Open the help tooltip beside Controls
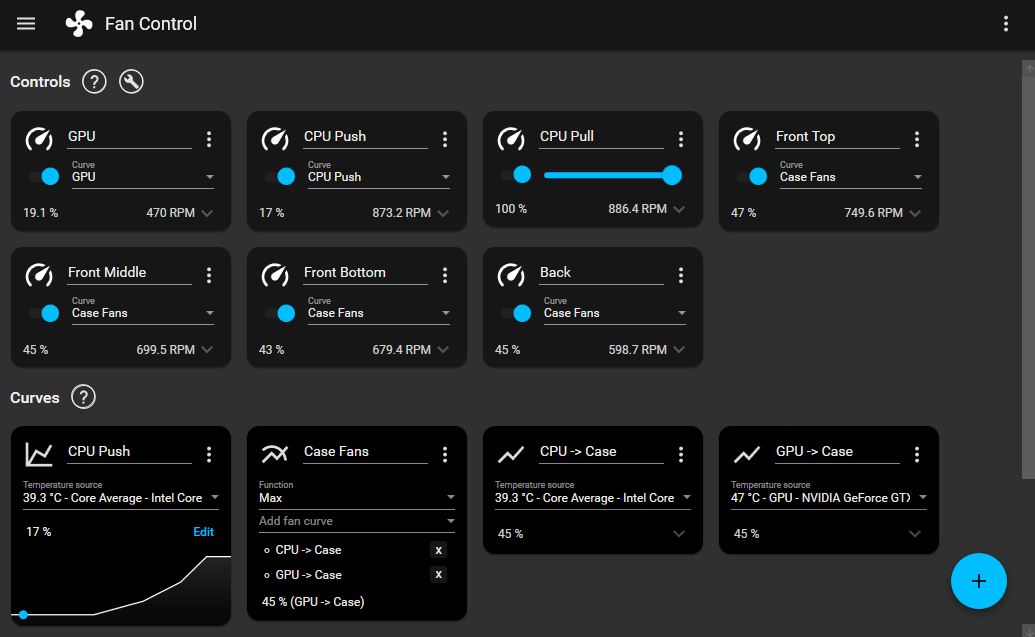This screenshot has height=637, width=1035. [94, 82]
